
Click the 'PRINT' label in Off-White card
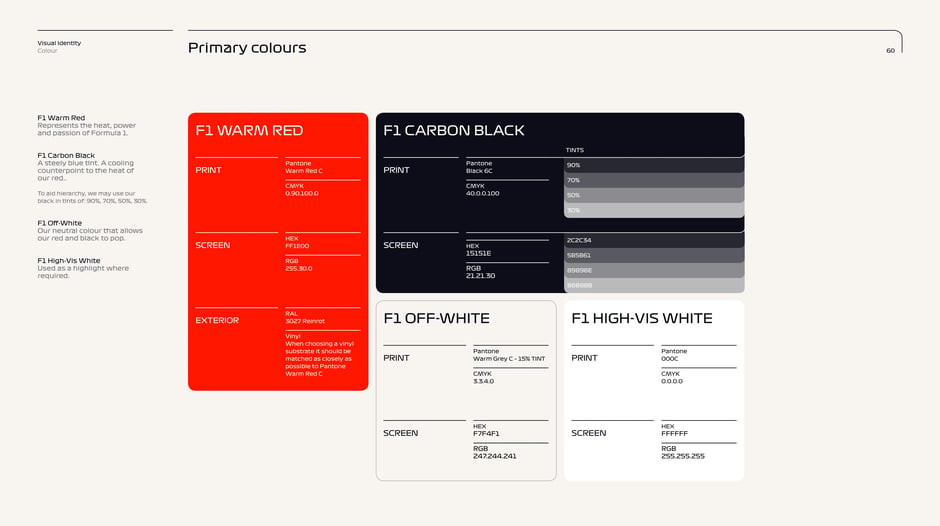coord(396,358)
